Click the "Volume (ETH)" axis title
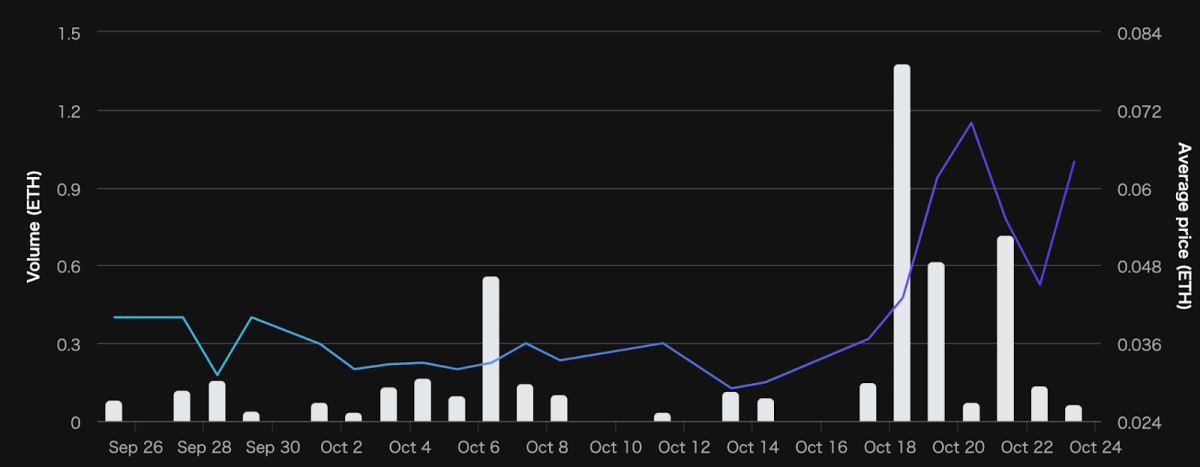 [x=33, y=227]
